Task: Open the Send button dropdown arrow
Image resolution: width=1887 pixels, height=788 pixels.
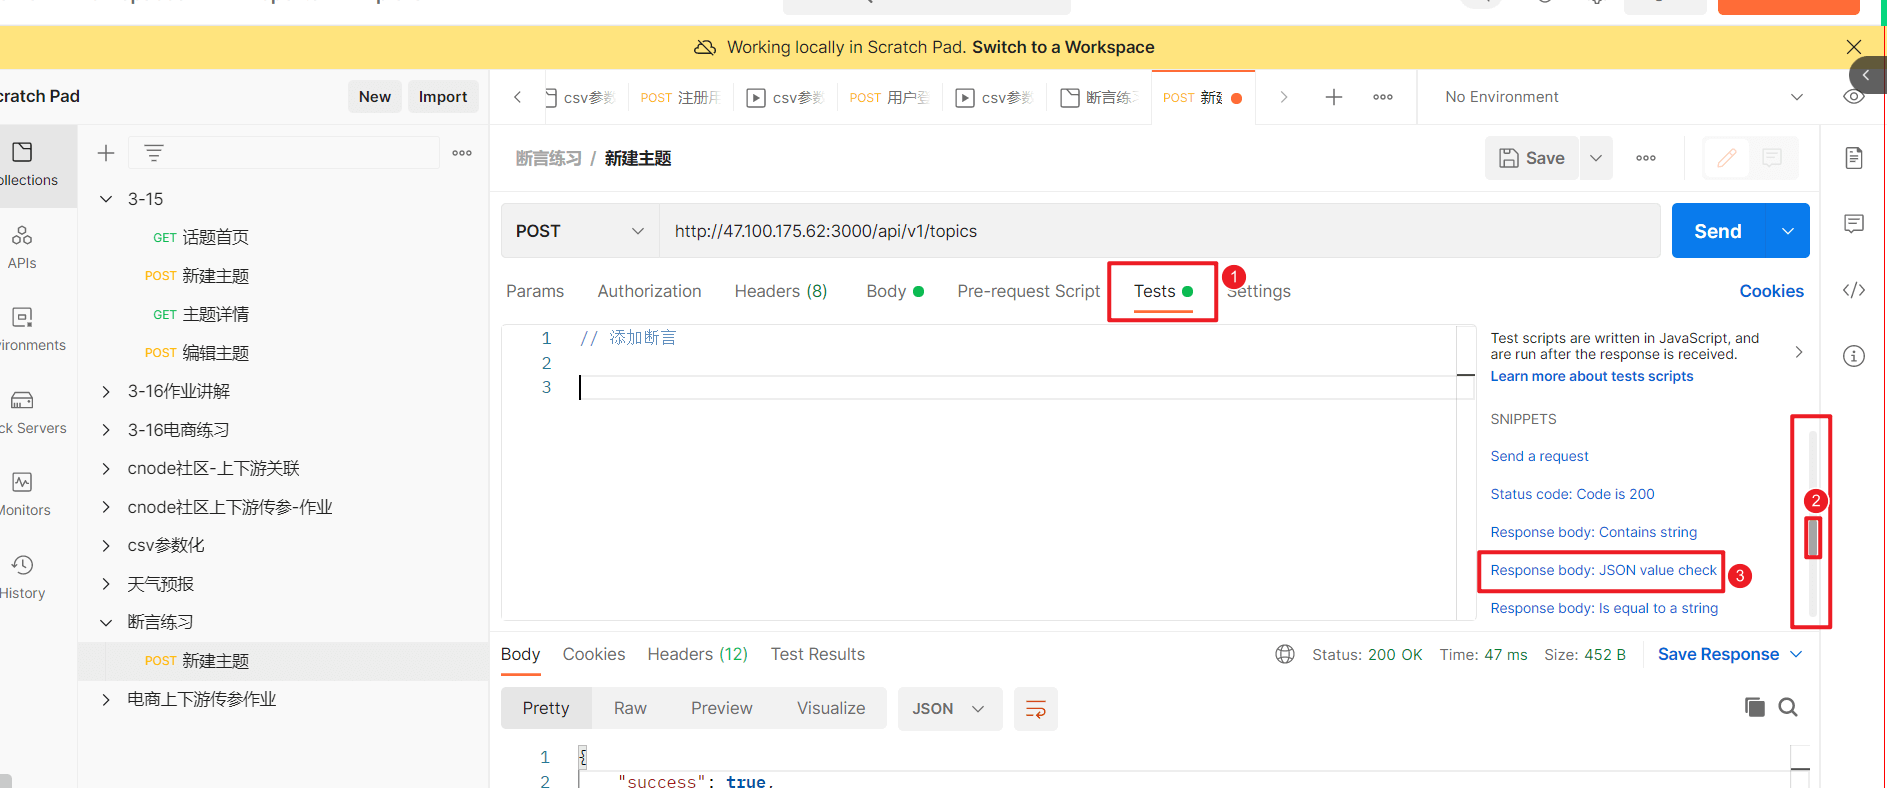Action: [1788, 231]
